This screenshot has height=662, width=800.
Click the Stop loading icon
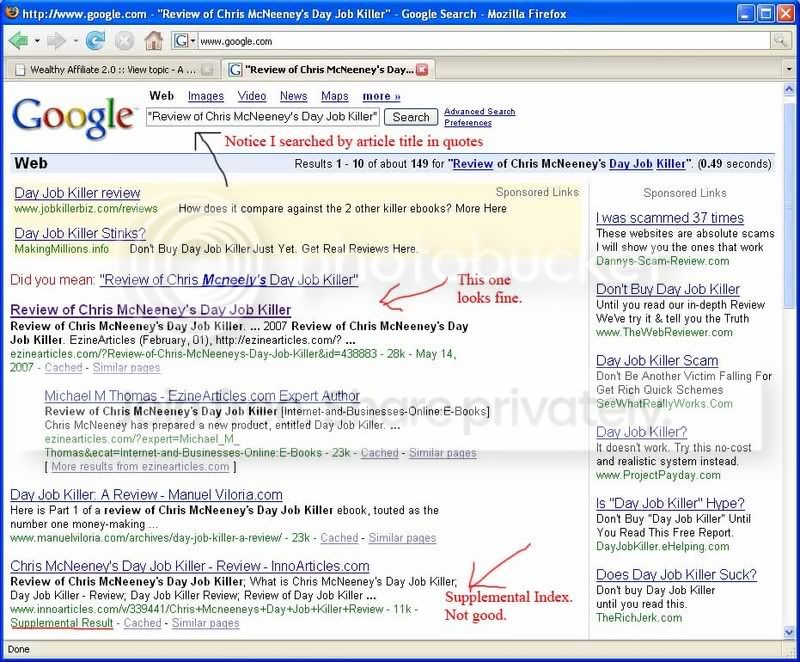(124, 41)
